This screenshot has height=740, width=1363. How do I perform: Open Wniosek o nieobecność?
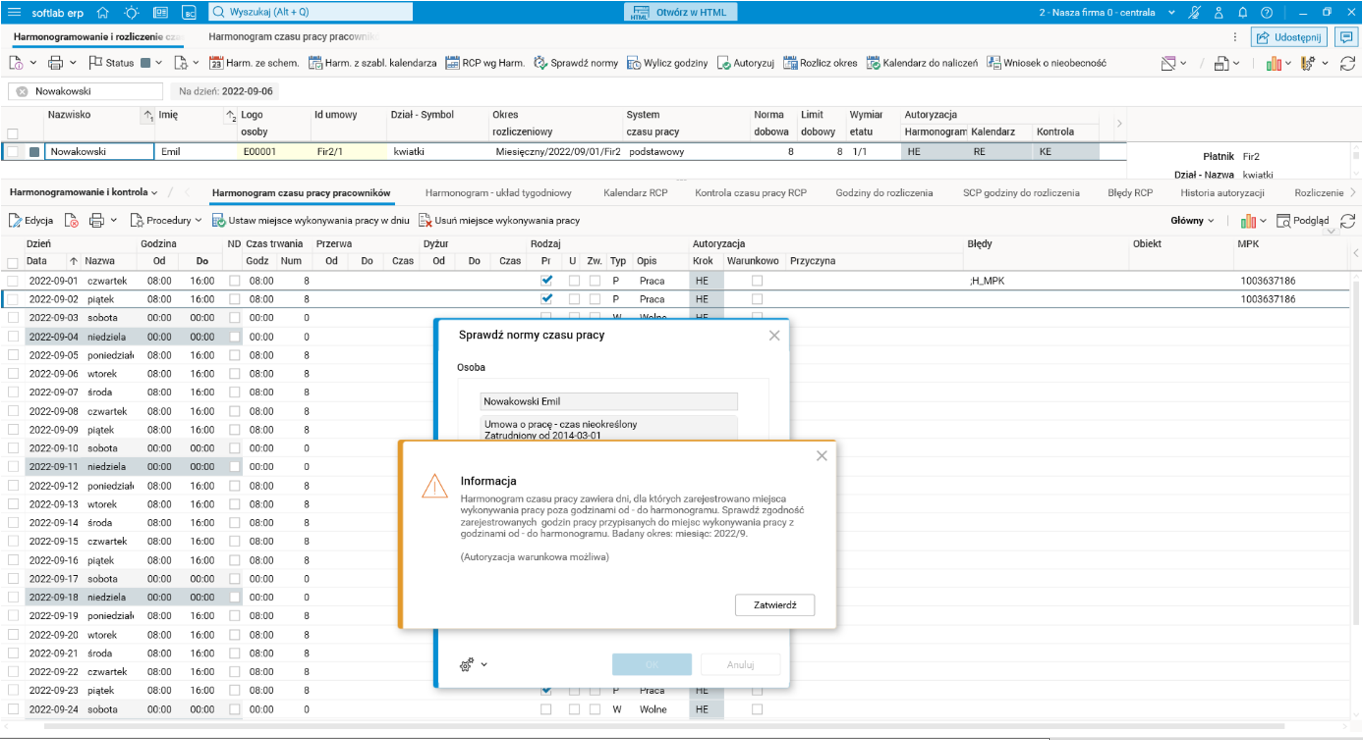point(1046,63)
